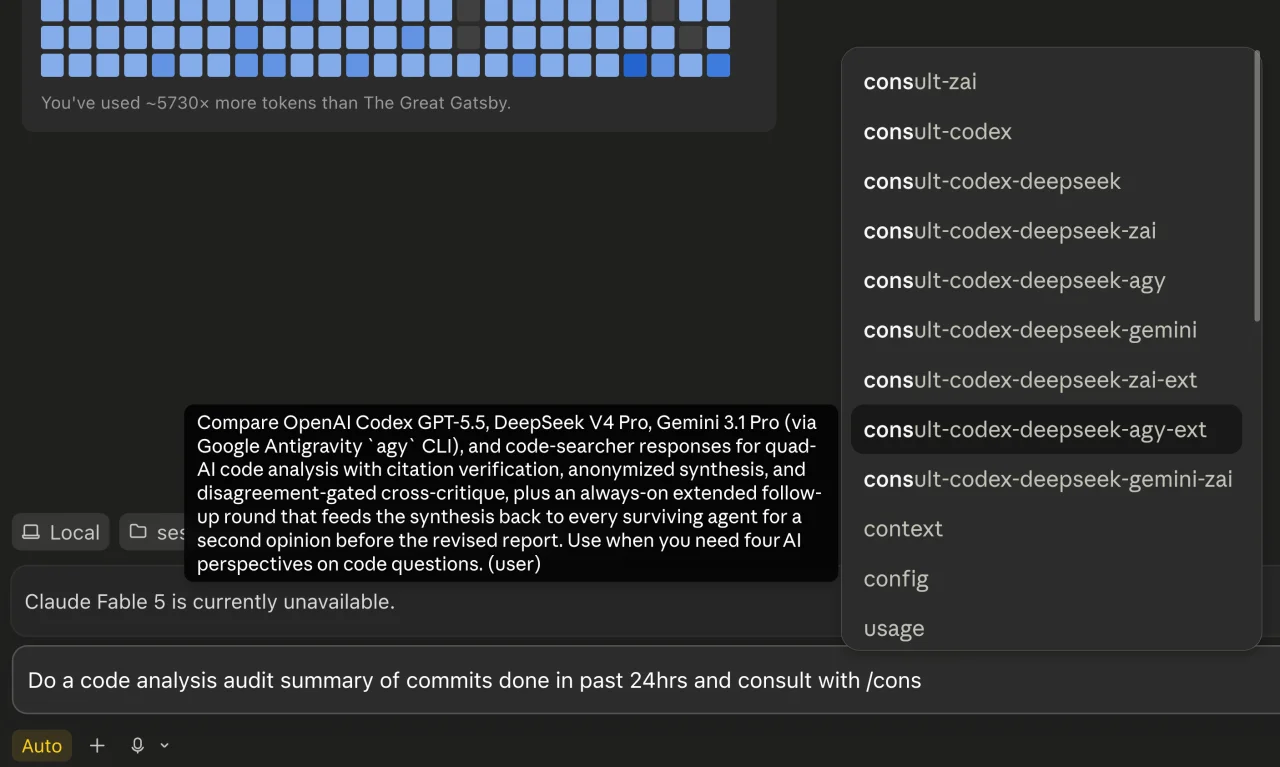Focus the message prompt input field
This screenshot has width=1280, height=767.
coord(646,680)
